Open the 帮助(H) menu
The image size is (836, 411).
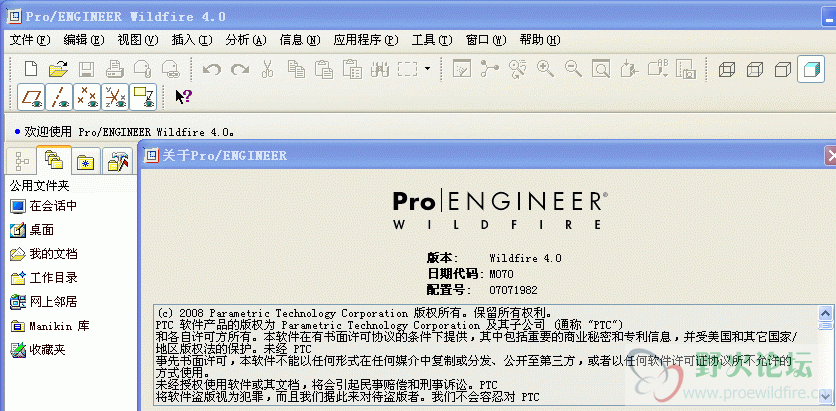tap(540, 40)
